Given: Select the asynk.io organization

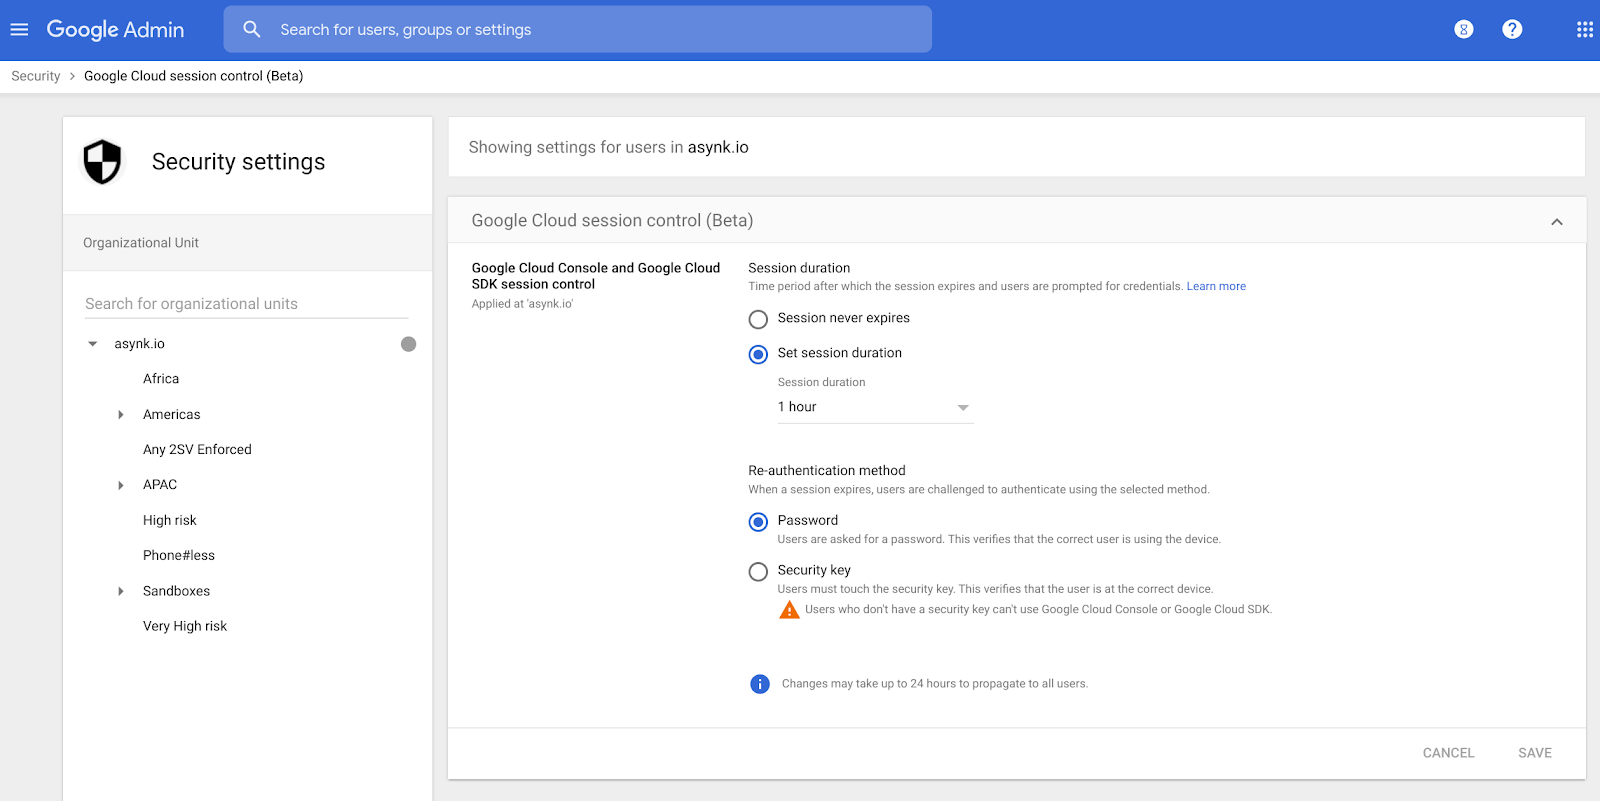Looking at the screenshot, I should (x=140, y=344).
